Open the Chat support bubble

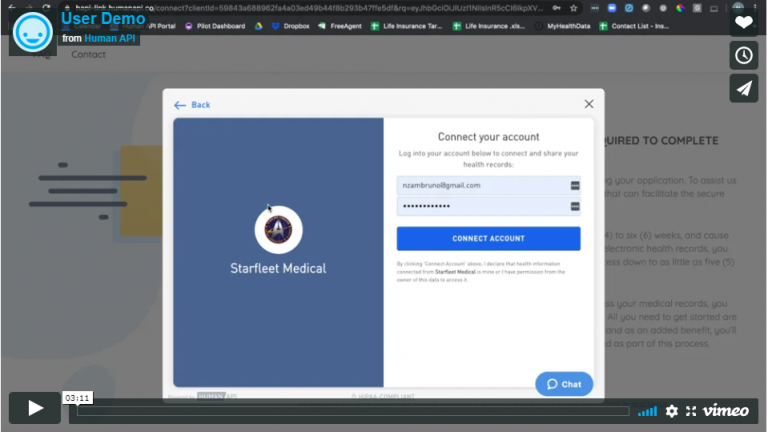(564, 384)
